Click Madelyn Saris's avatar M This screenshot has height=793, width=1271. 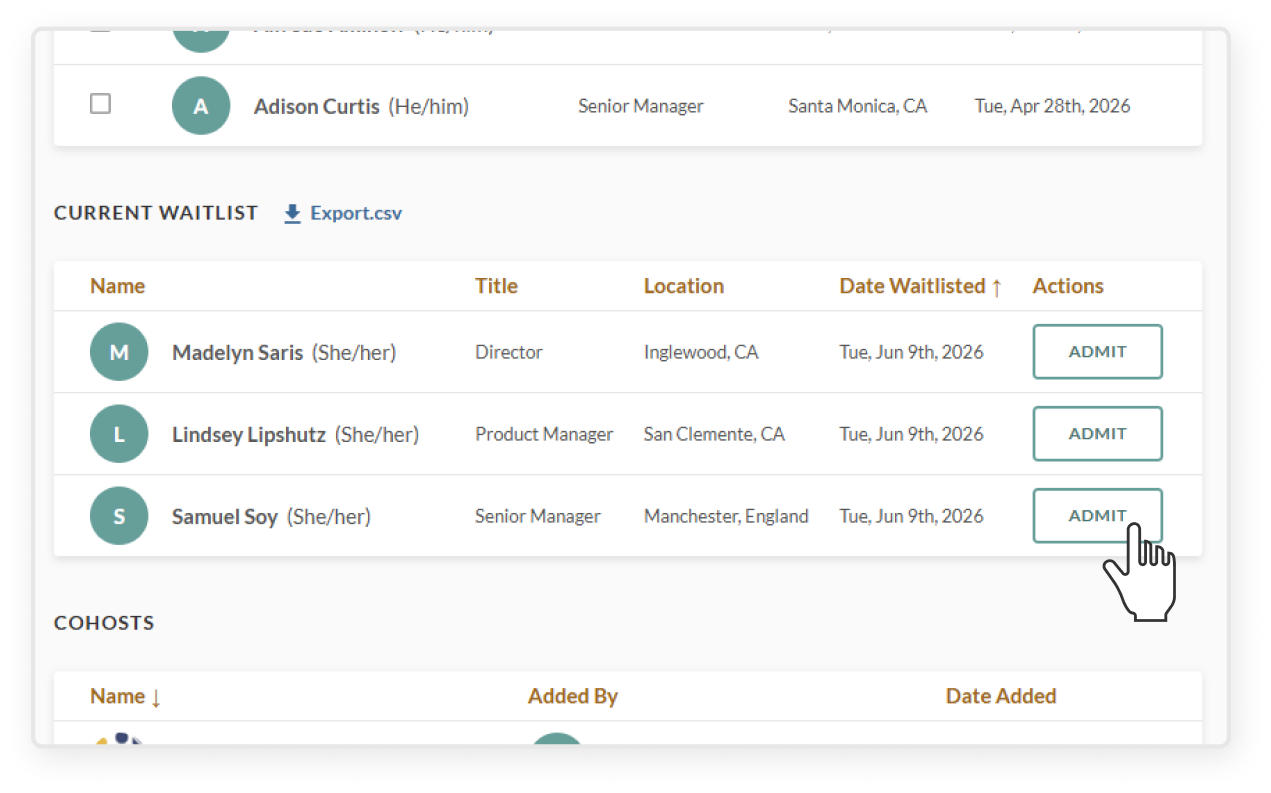[x=119, y=352]
